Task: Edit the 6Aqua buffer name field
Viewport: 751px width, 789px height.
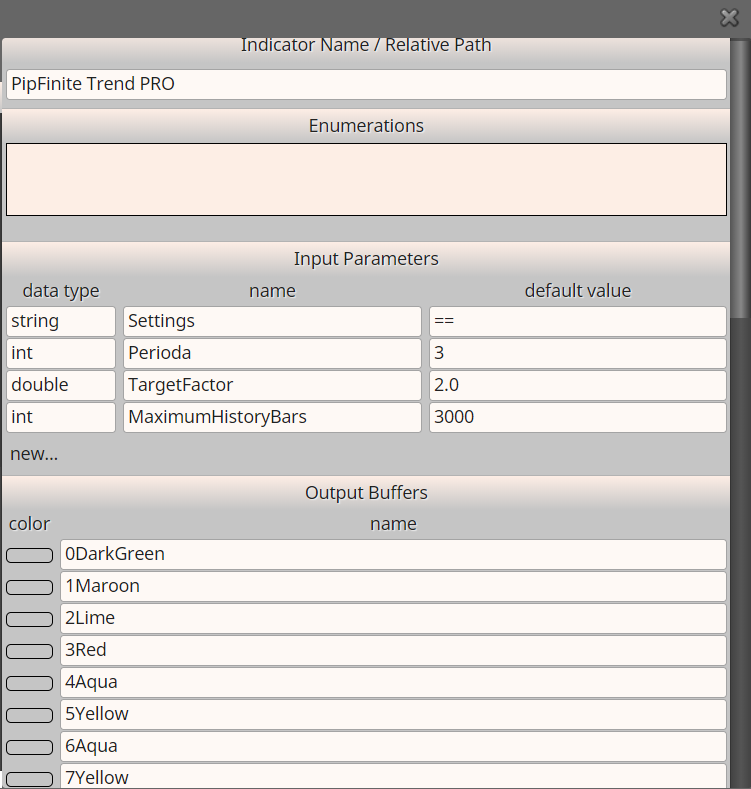Action: [393, 746]
